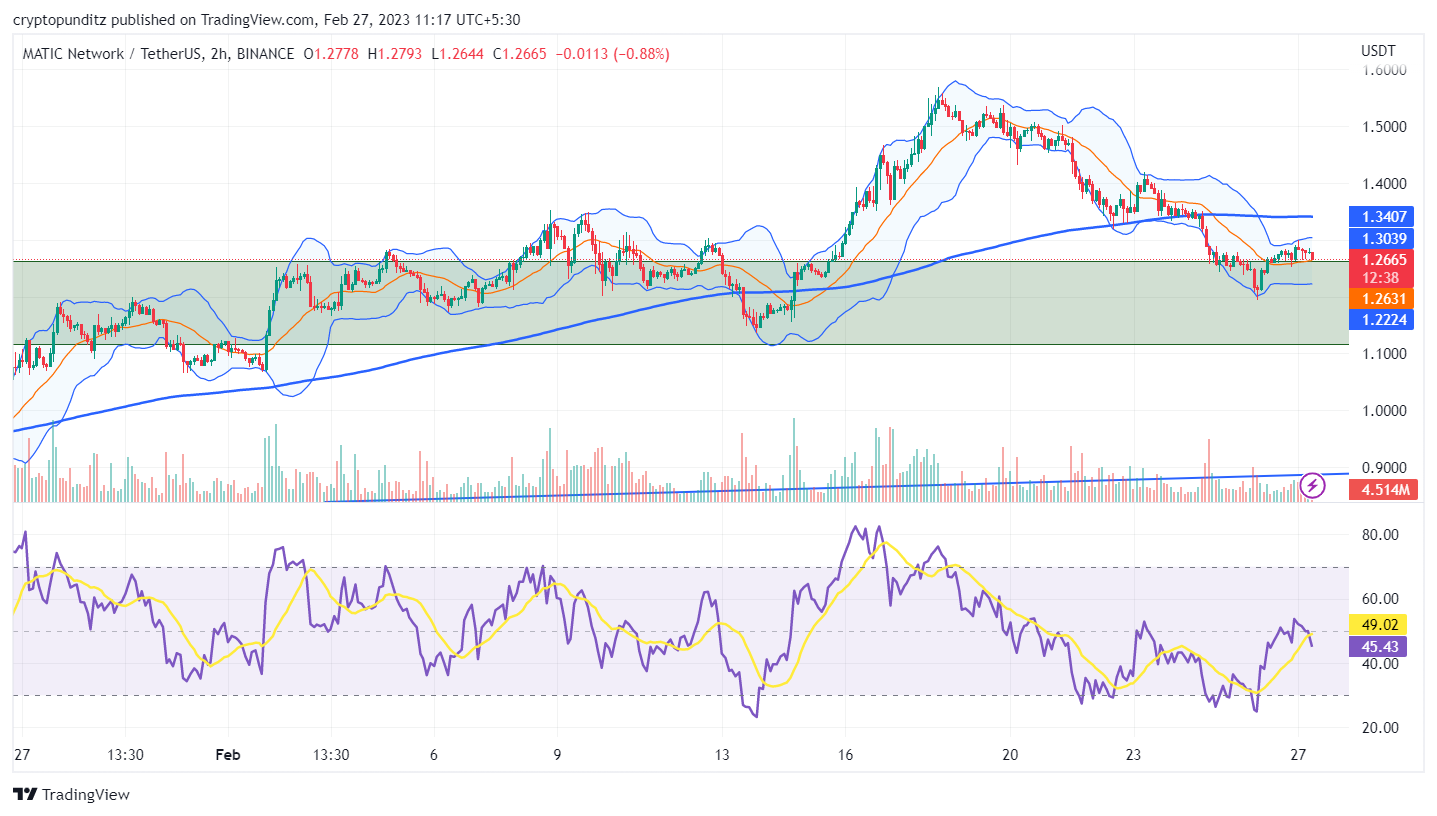Viewport: 1437px width, 816px height.
Task: Click the close value C1.2665
Action: pos(519,54)
